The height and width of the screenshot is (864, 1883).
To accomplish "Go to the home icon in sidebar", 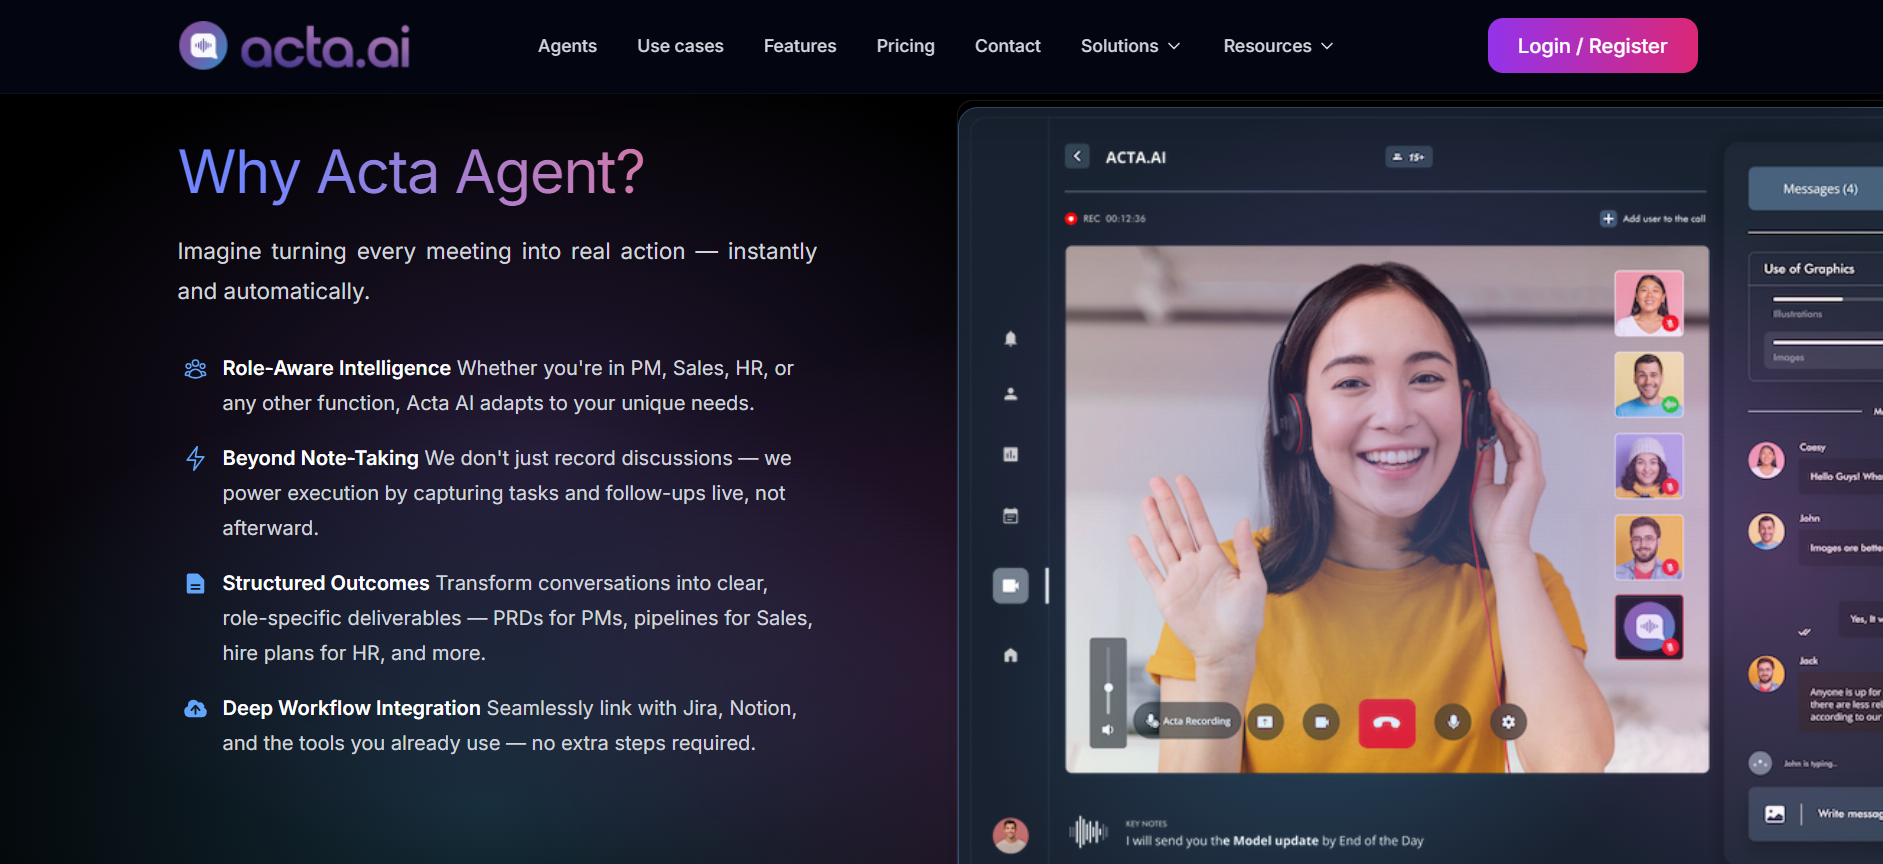I will click(1011, 655).
